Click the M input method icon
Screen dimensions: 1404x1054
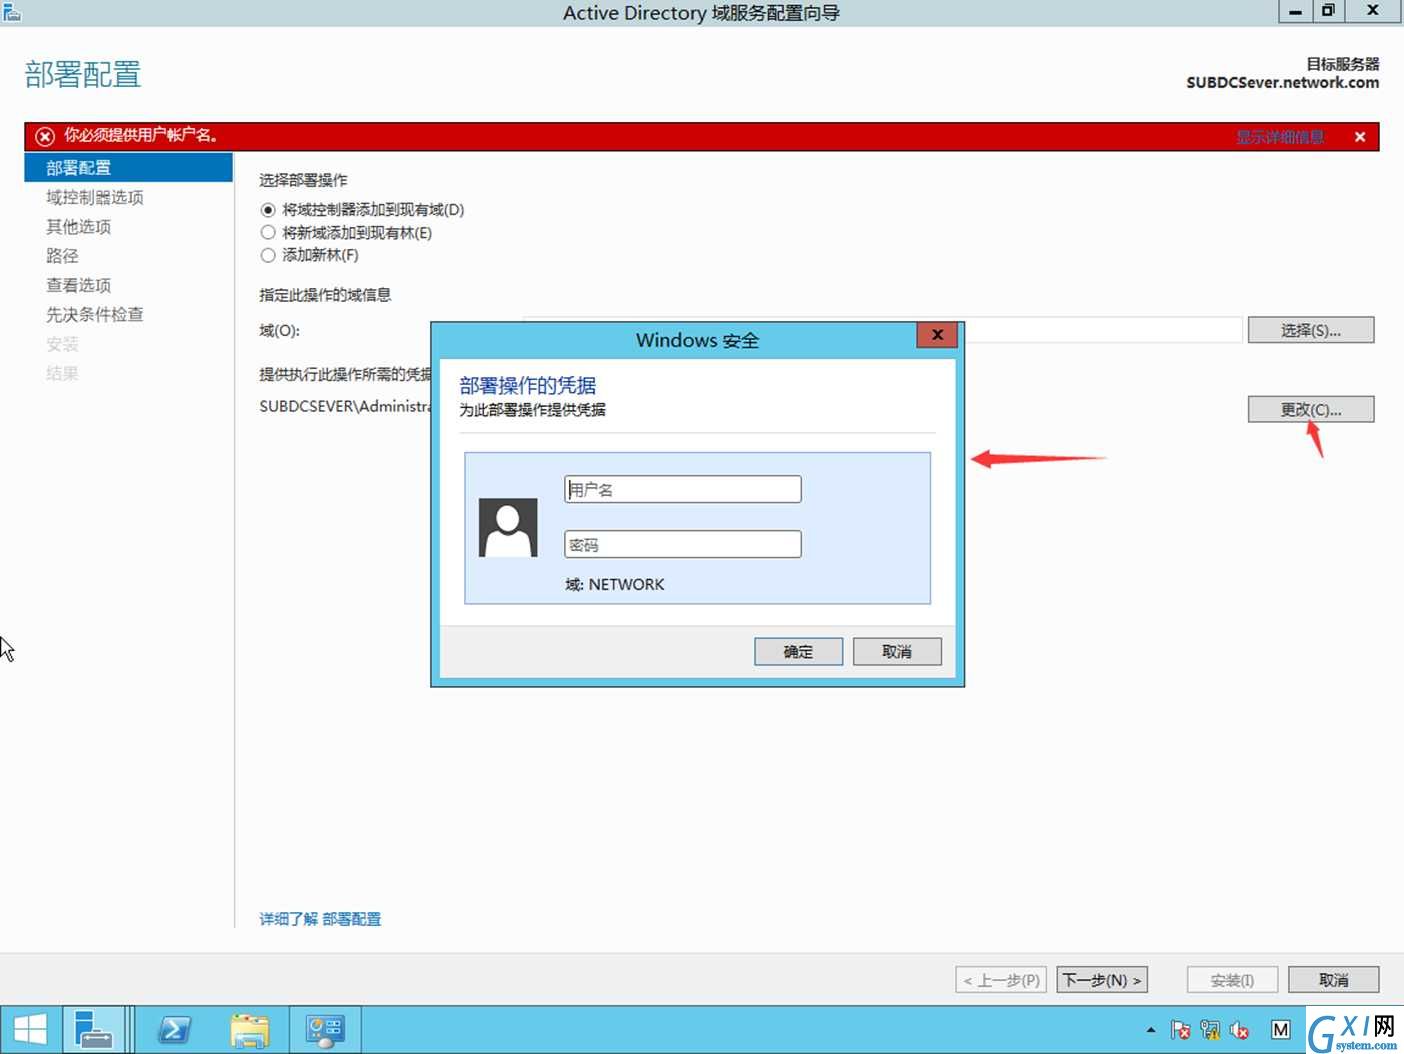pos(1280,1029)
